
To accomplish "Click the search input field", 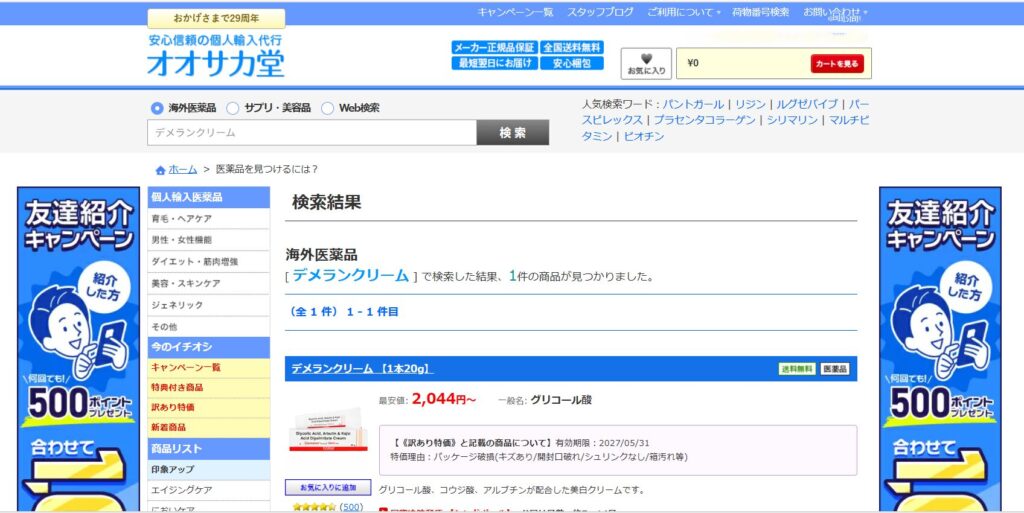I will pos(312,133).
